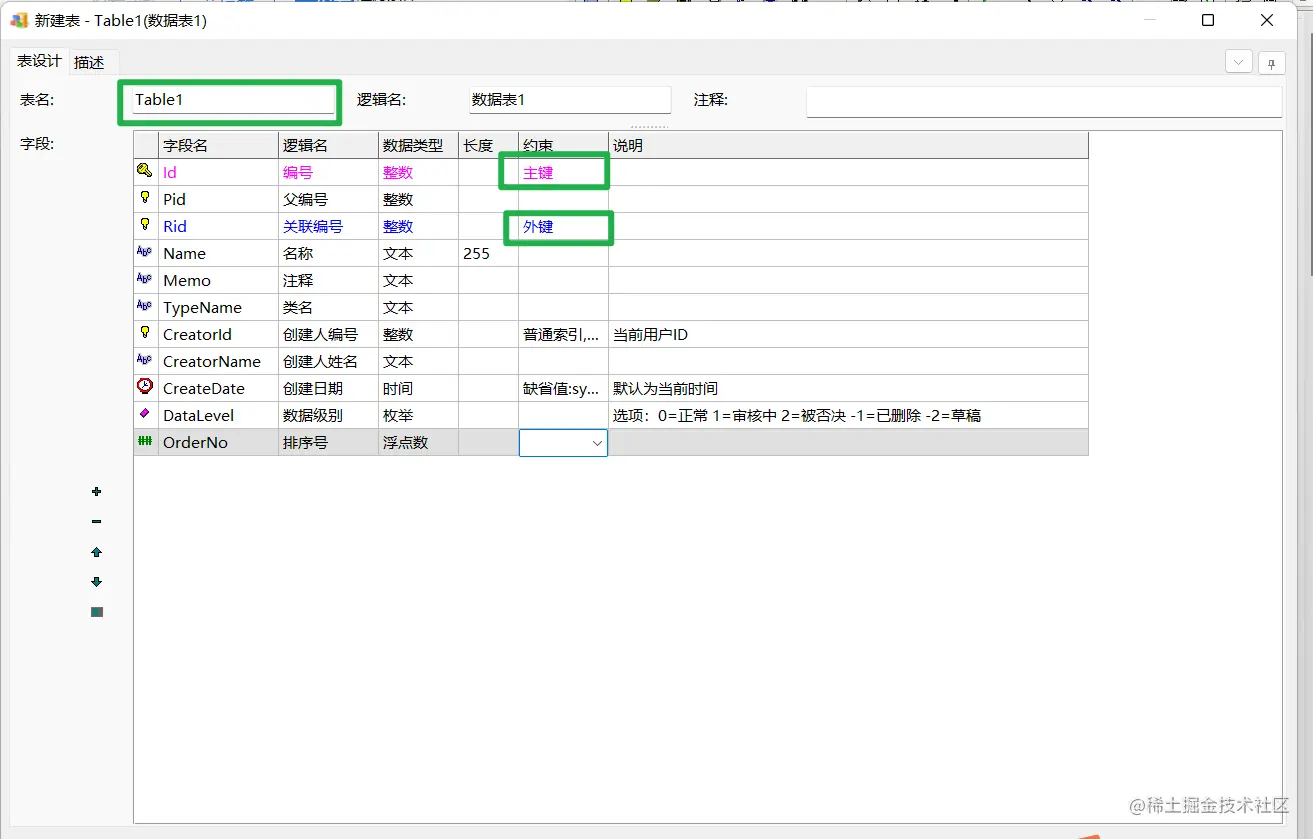Click the pin icon at the top right
This screenshot has height=839, width=1313.
click(x=1272, y=62)
